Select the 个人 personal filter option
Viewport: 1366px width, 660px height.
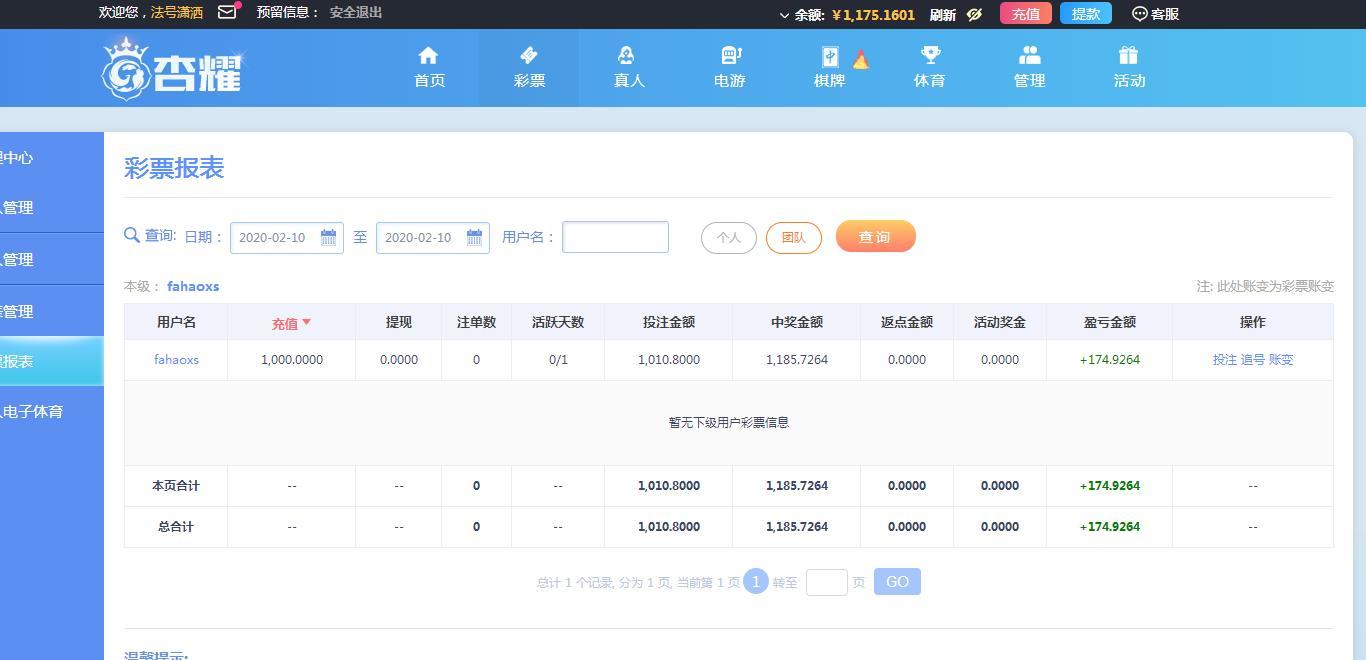(x=728, y=237)
